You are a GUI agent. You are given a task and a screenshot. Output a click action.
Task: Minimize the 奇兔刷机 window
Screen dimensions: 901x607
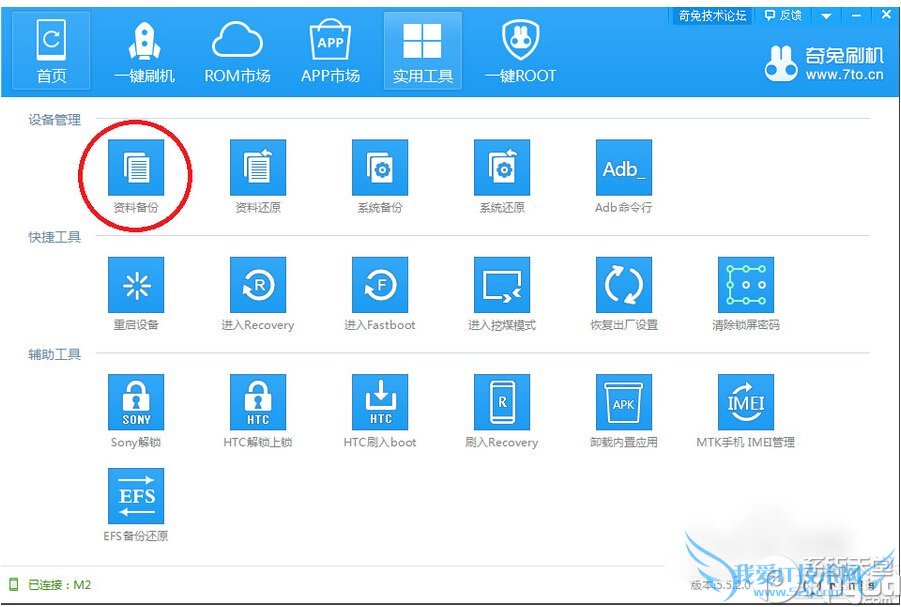click(856, 16)
